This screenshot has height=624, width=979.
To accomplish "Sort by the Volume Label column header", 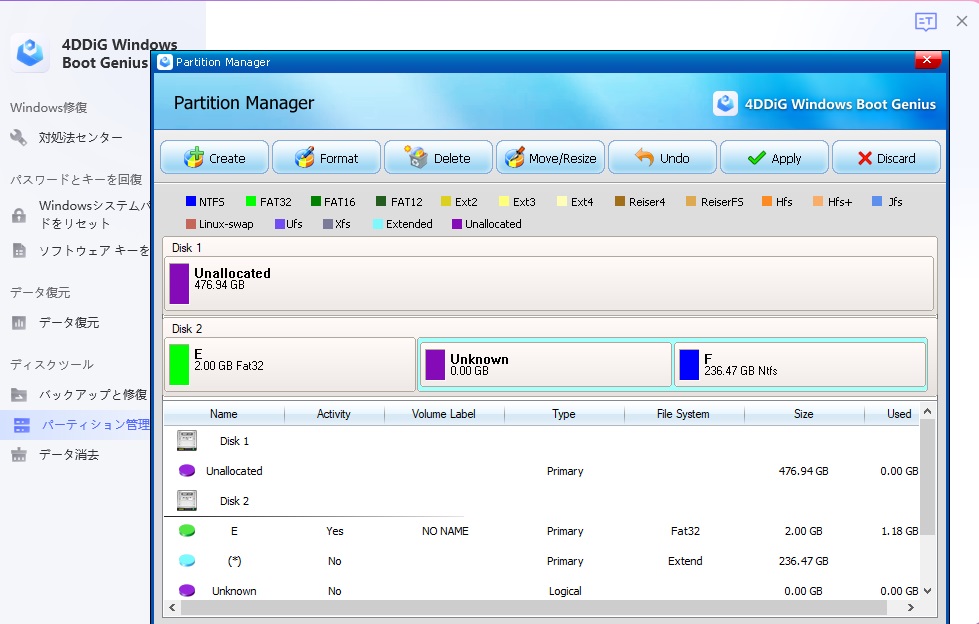I will [444, 414].
